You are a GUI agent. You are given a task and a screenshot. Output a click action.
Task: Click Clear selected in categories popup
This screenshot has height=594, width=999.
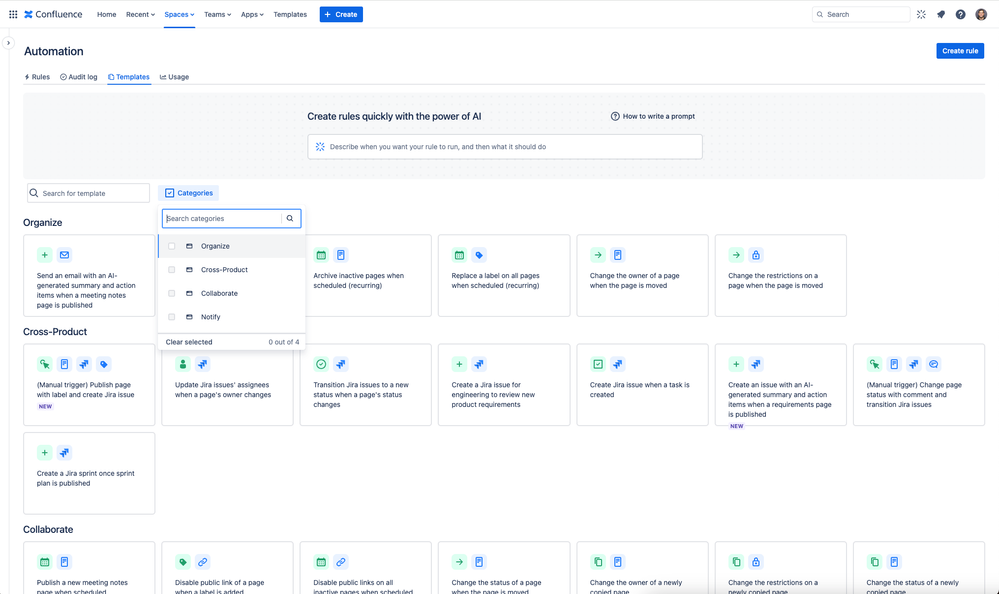[x=189, y=342]
